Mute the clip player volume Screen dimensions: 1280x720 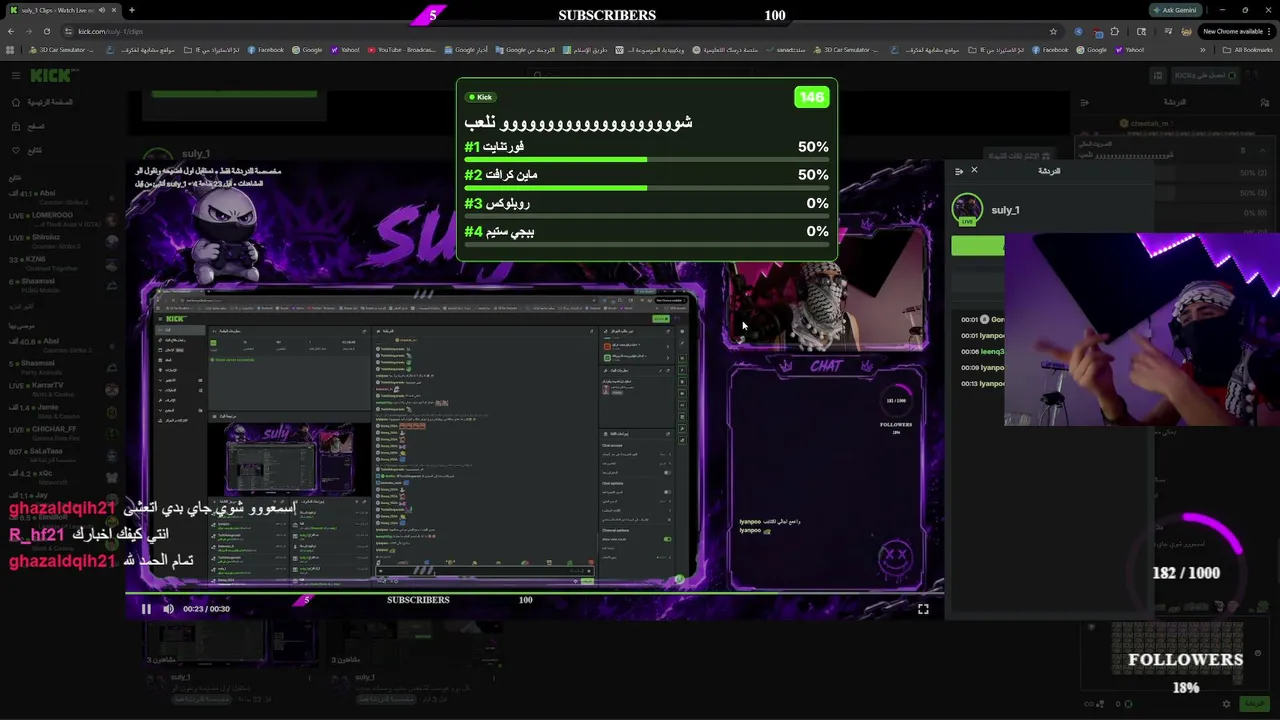(x=168, y=608)
